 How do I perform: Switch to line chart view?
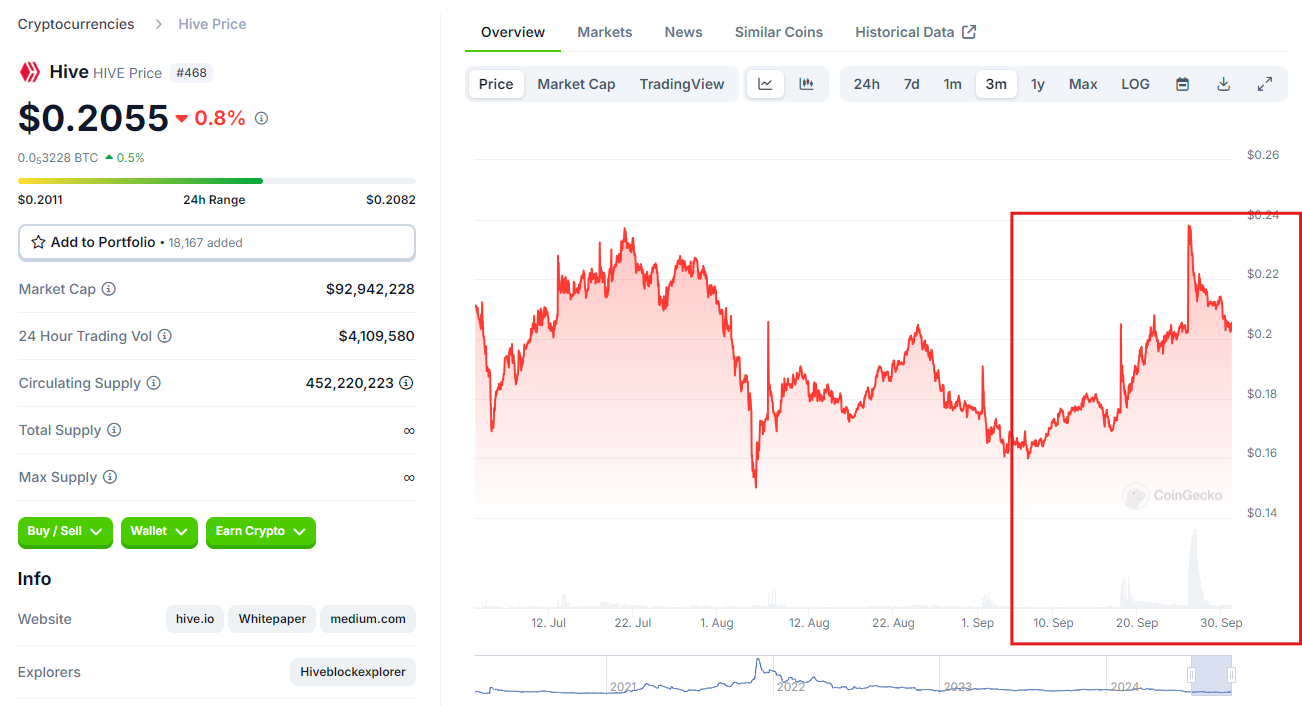click(765, 84)
